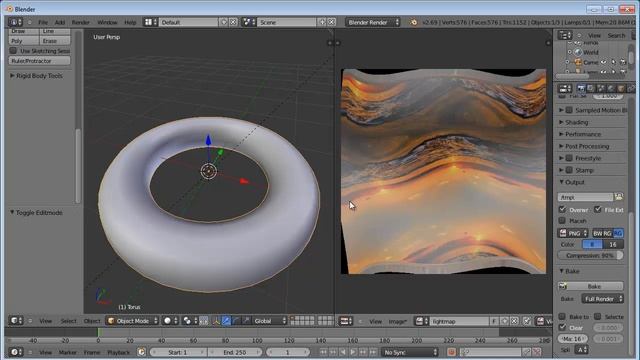
Task: Select the translate manipulator arrow icon
Action: pyautogui.click(x=226, y=321)
